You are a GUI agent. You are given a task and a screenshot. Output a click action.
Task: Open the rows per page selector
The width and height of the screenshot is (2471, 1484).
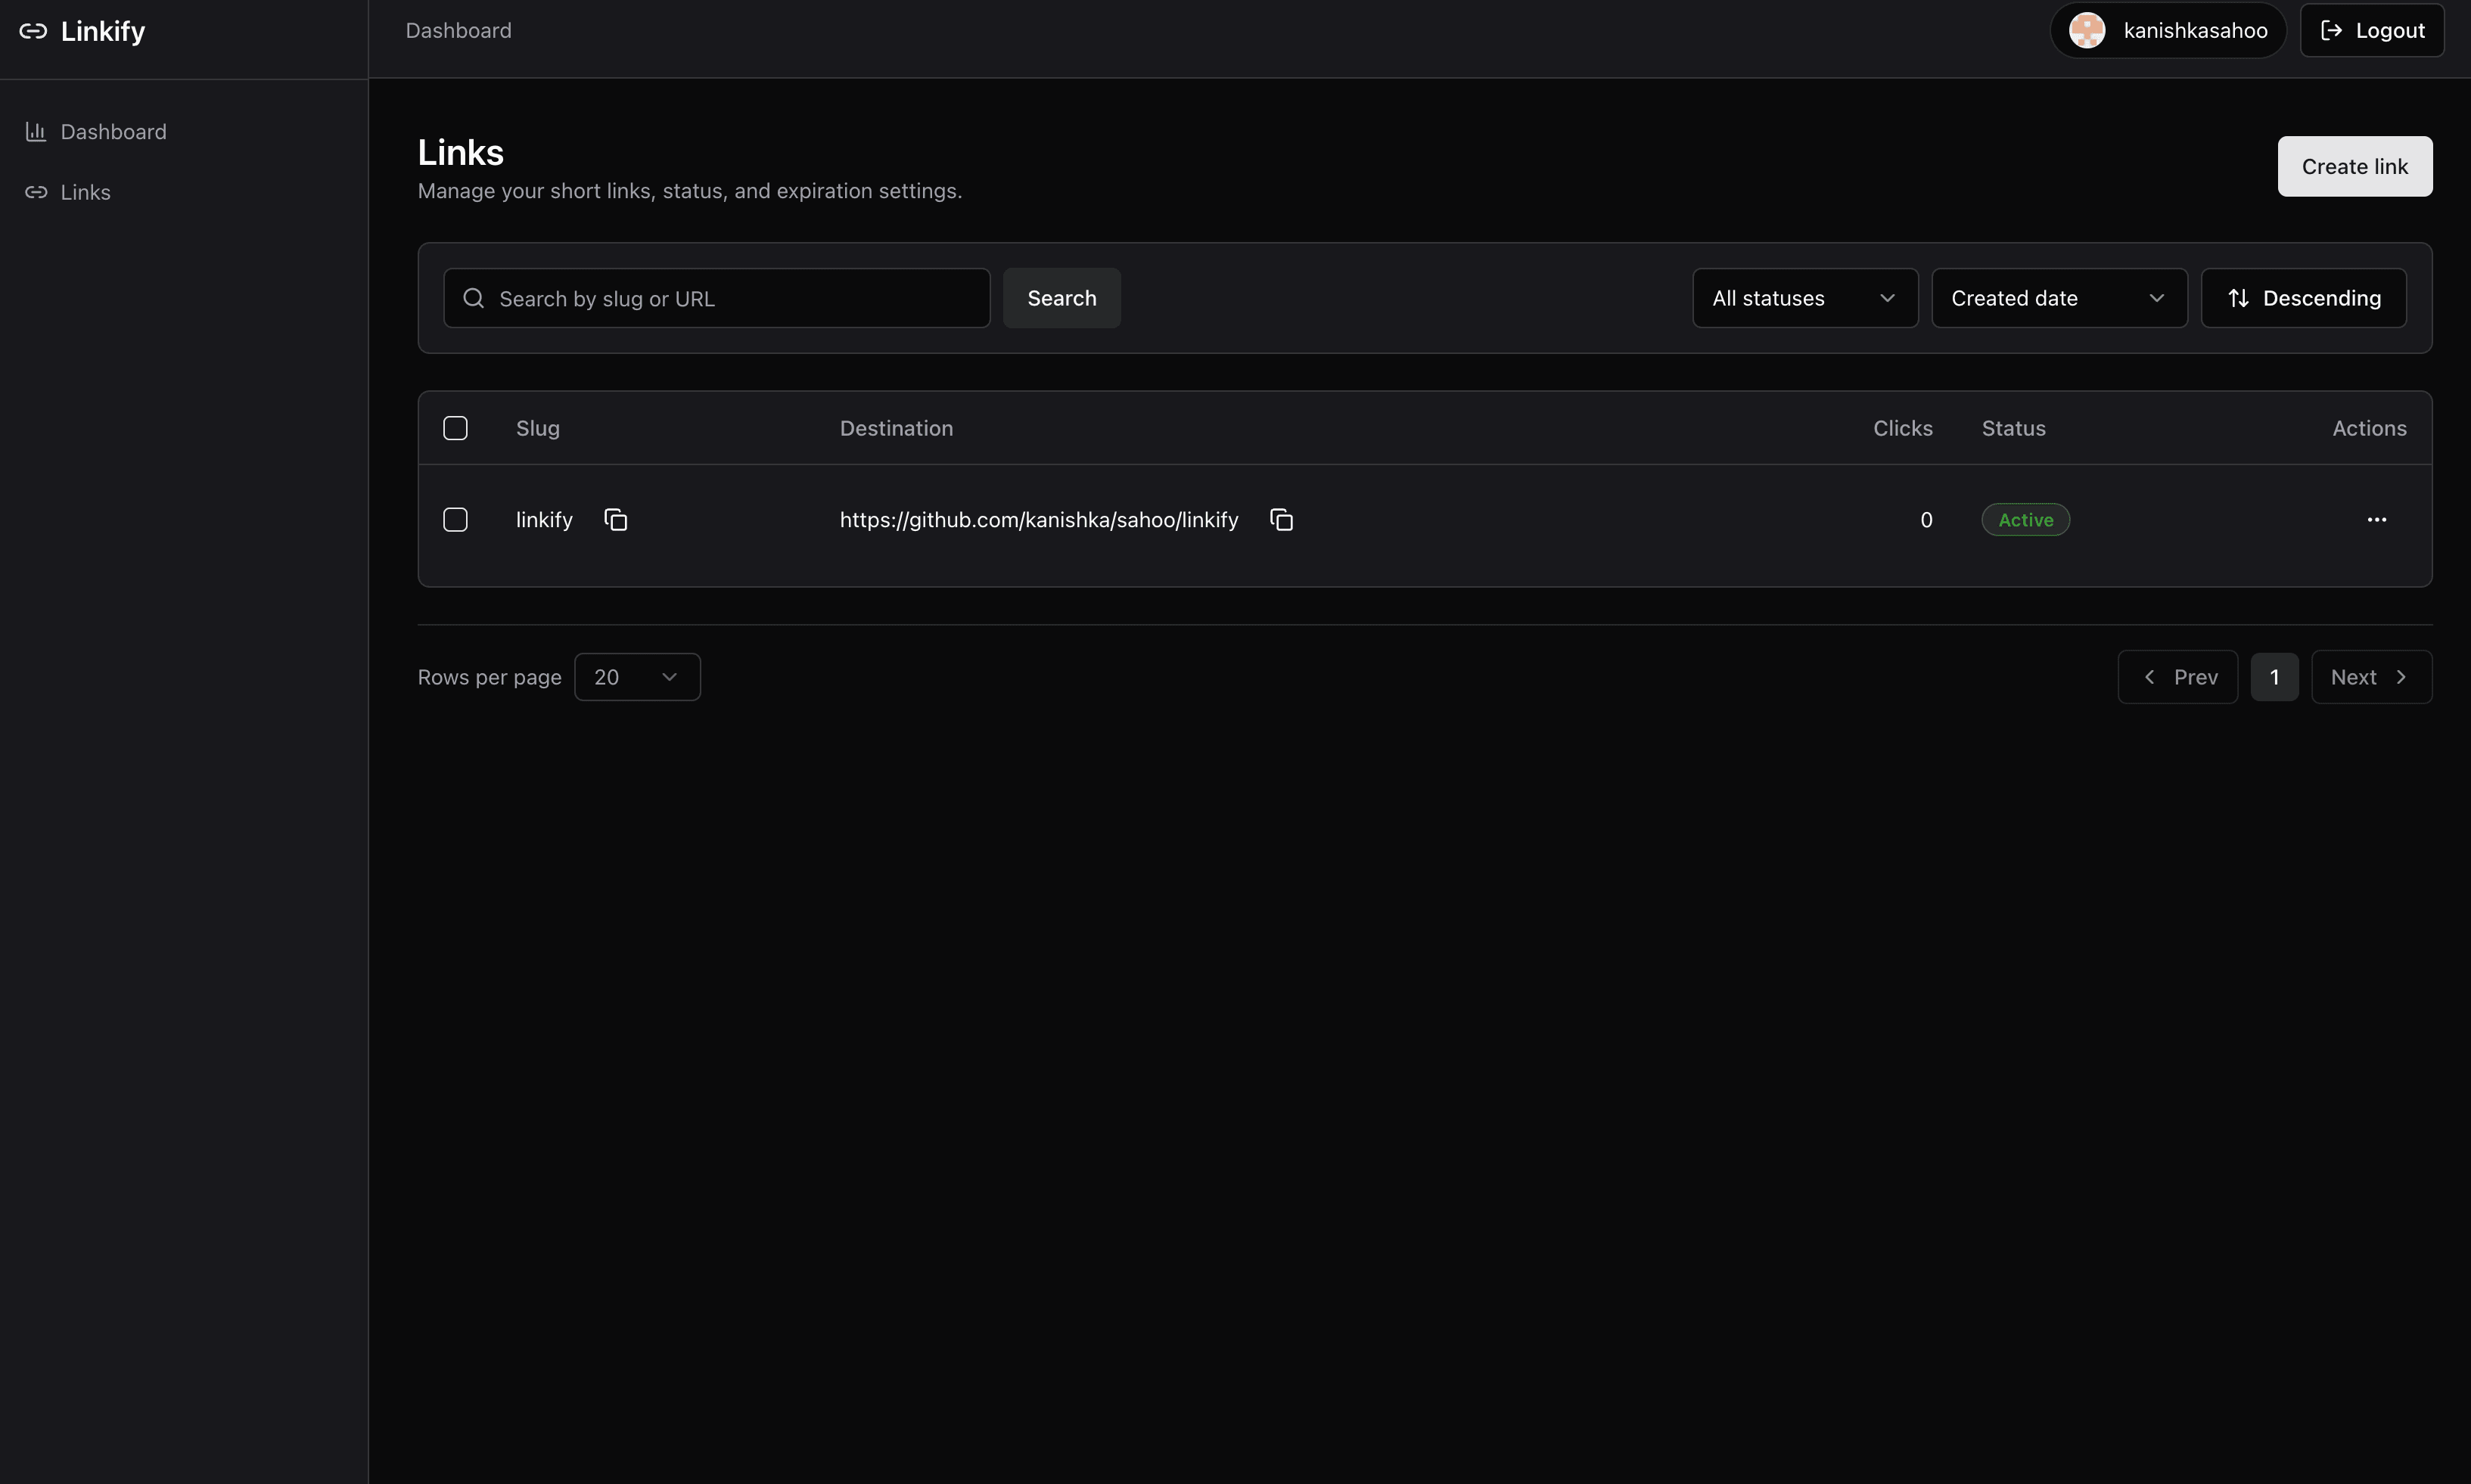coord(637,676)
